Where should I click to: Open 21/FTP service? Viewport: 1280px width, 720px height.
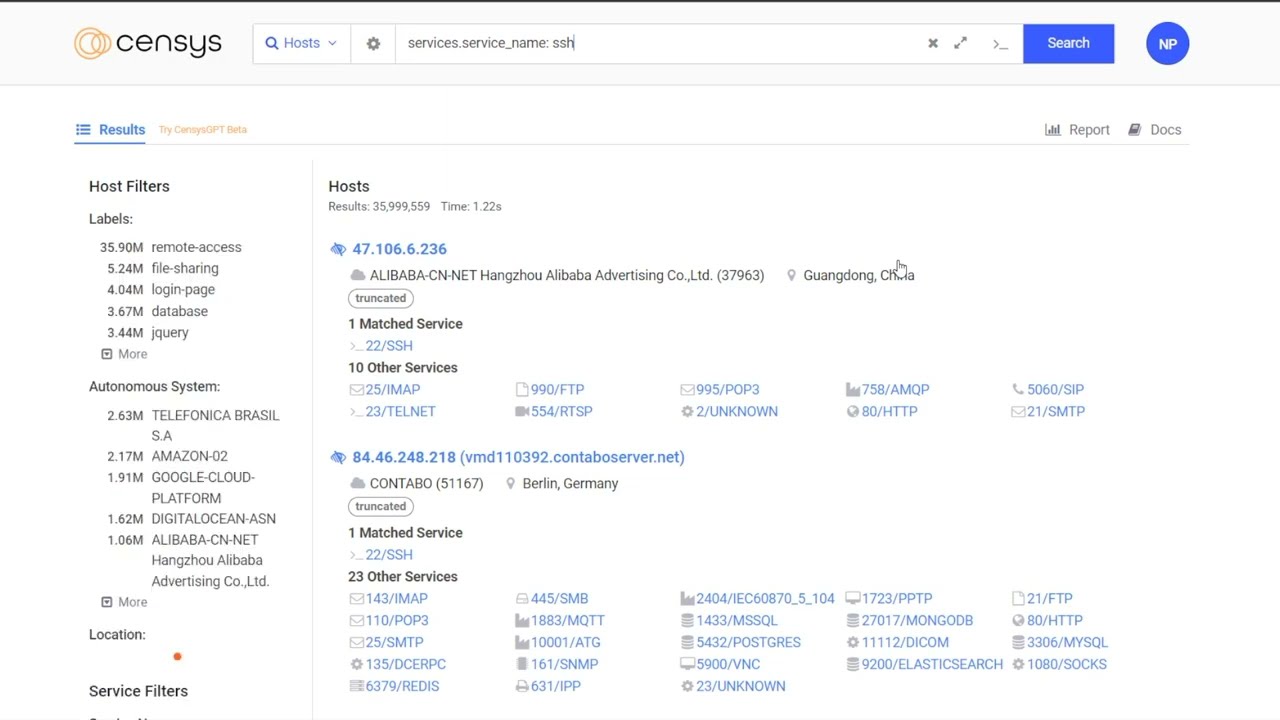pyautogui.click(x=1041, y=598)
